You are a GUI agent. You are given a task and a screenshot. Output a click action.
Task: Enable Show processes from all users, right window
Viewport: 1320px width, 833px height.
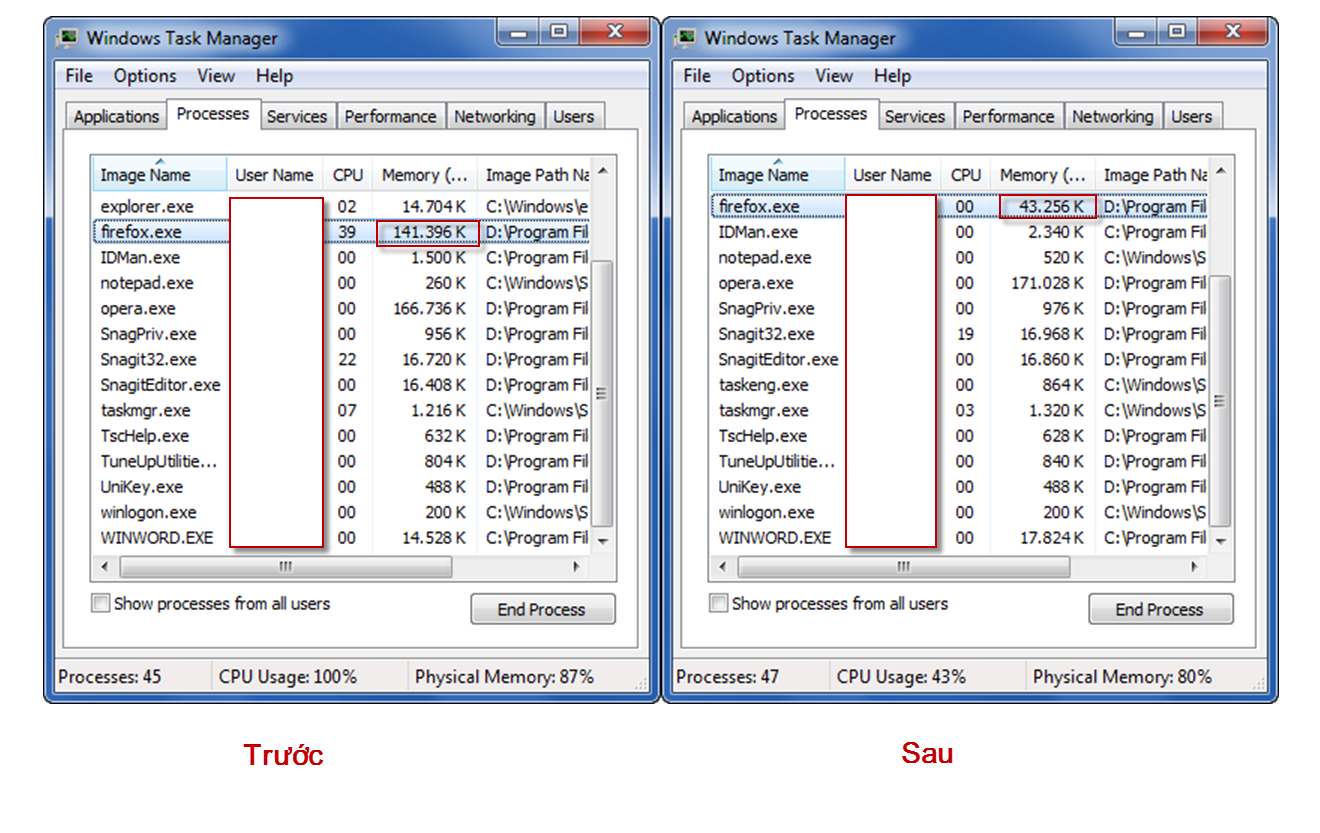(718, 604)
